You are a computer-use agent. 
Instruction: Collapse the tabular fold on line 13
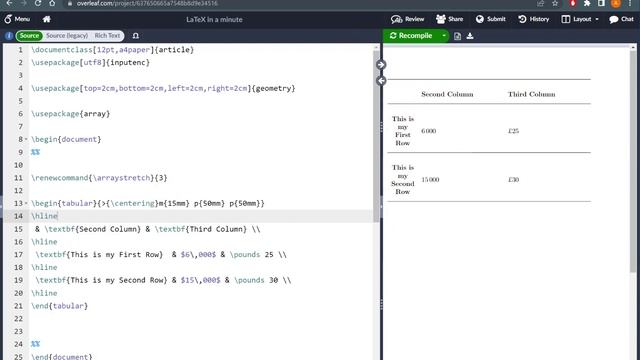click(x=27, y=203)
